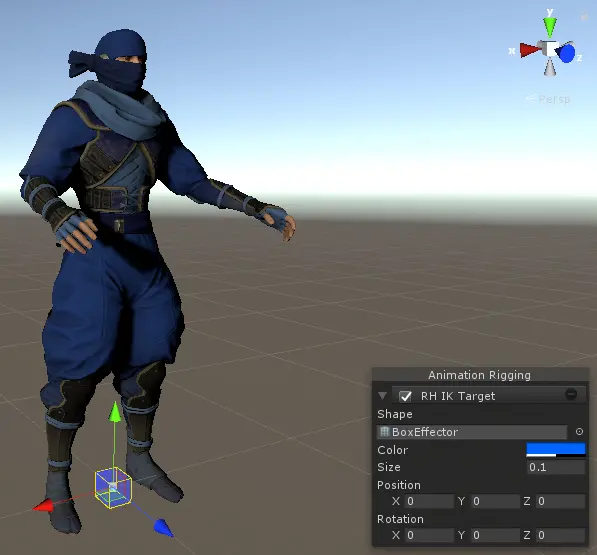Click the green move handle arrow

115,412
